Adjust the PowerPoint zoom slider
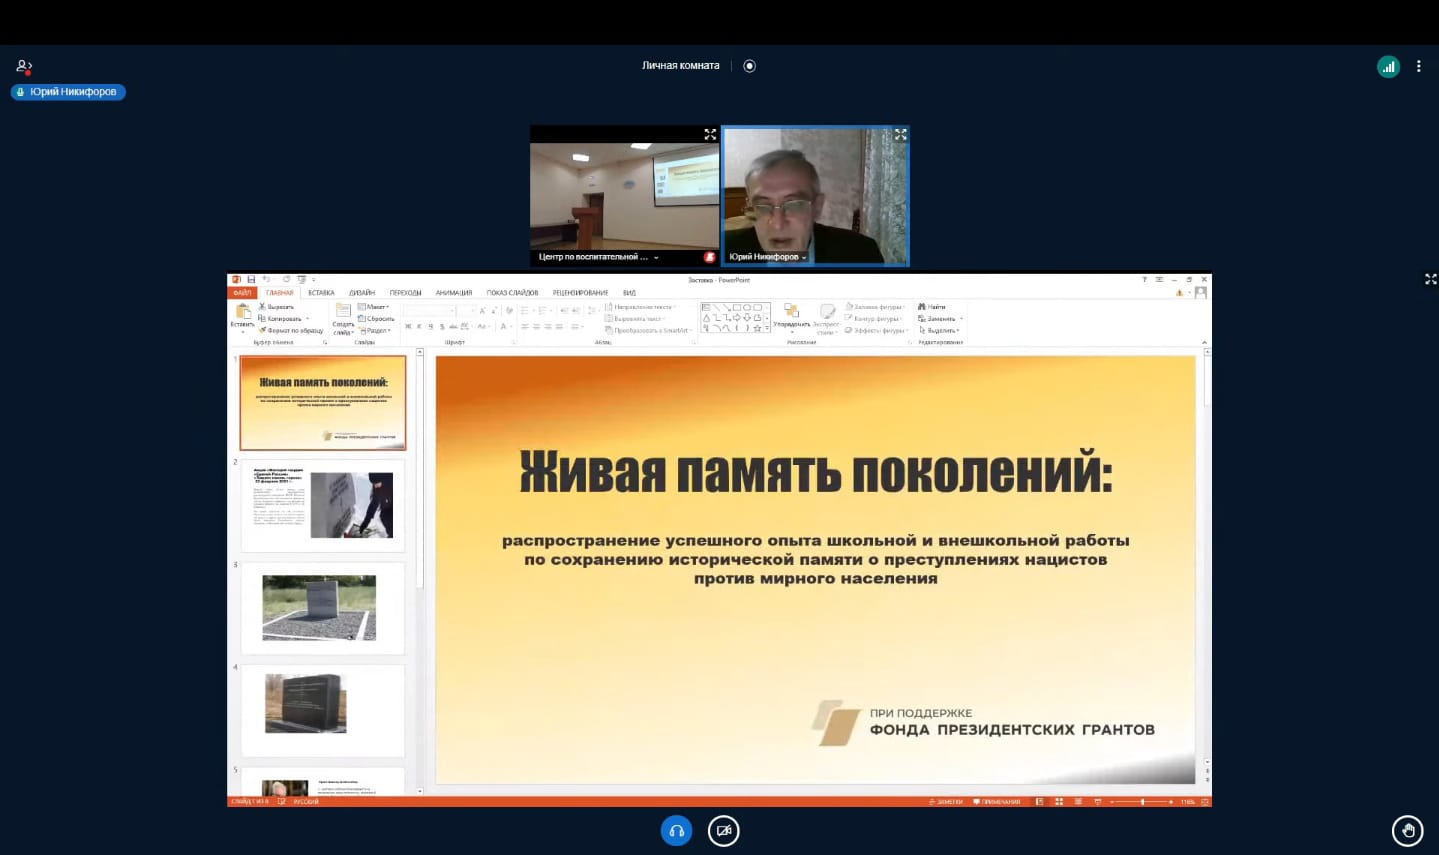 click(1143, 802)
